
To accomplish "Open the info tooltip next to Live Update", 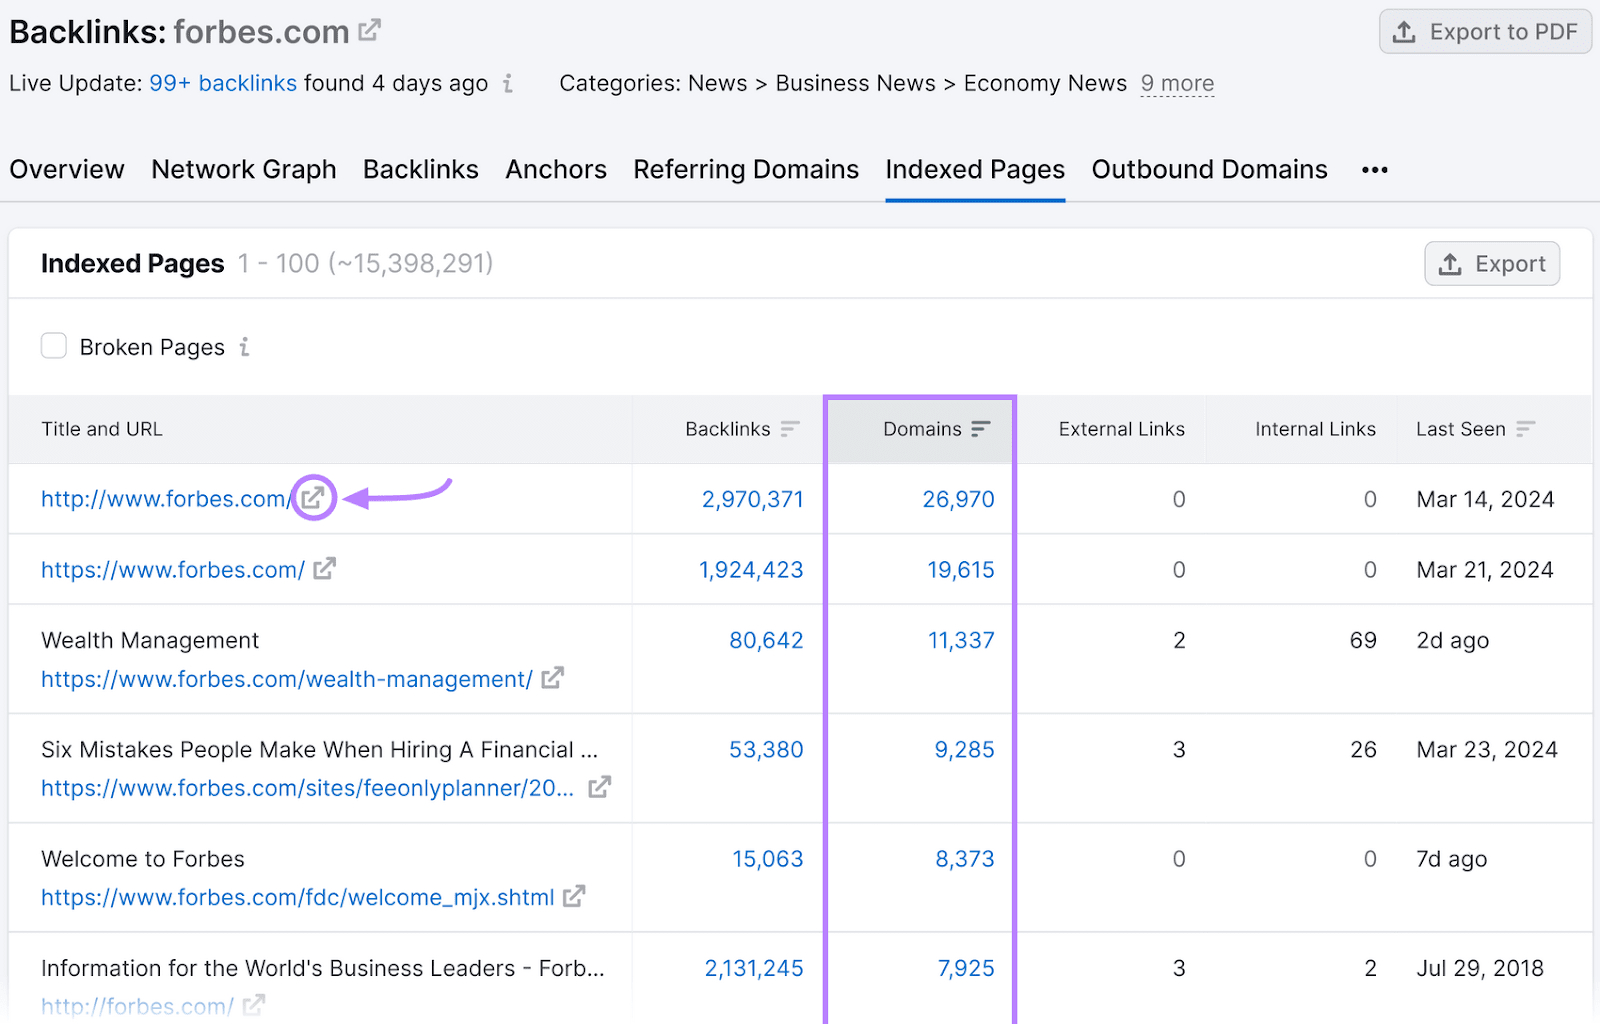I will (x=508, y=85).
